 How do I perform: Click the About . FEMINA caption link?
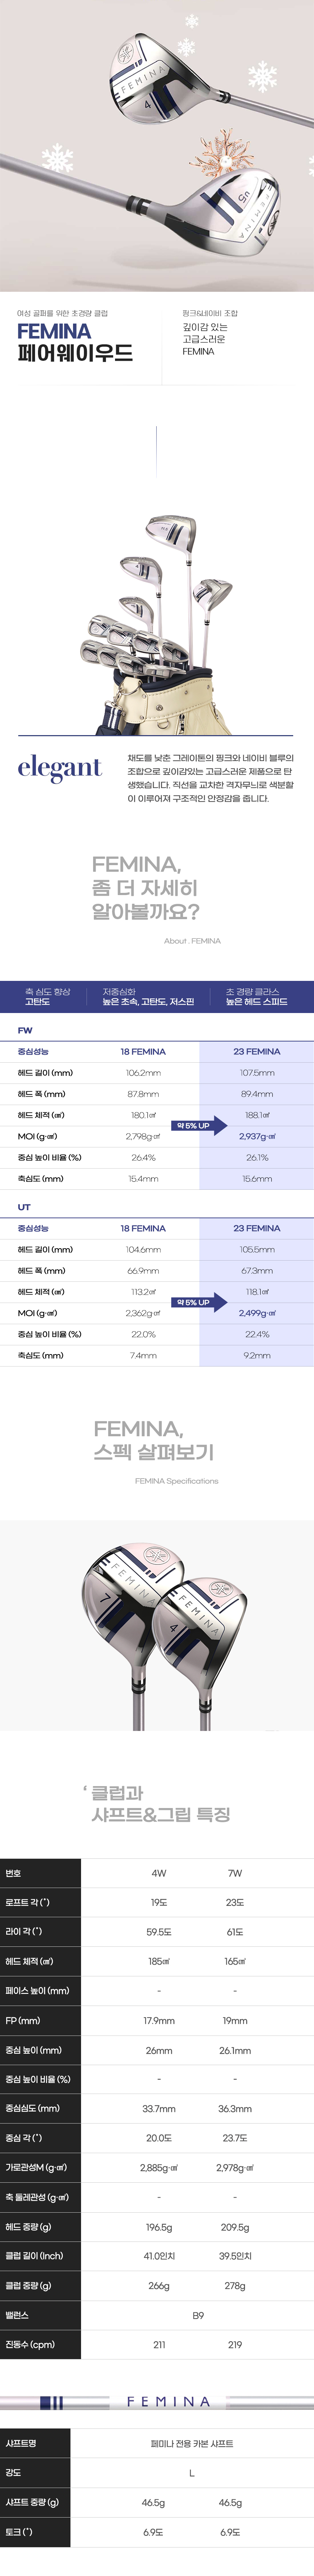192,941
